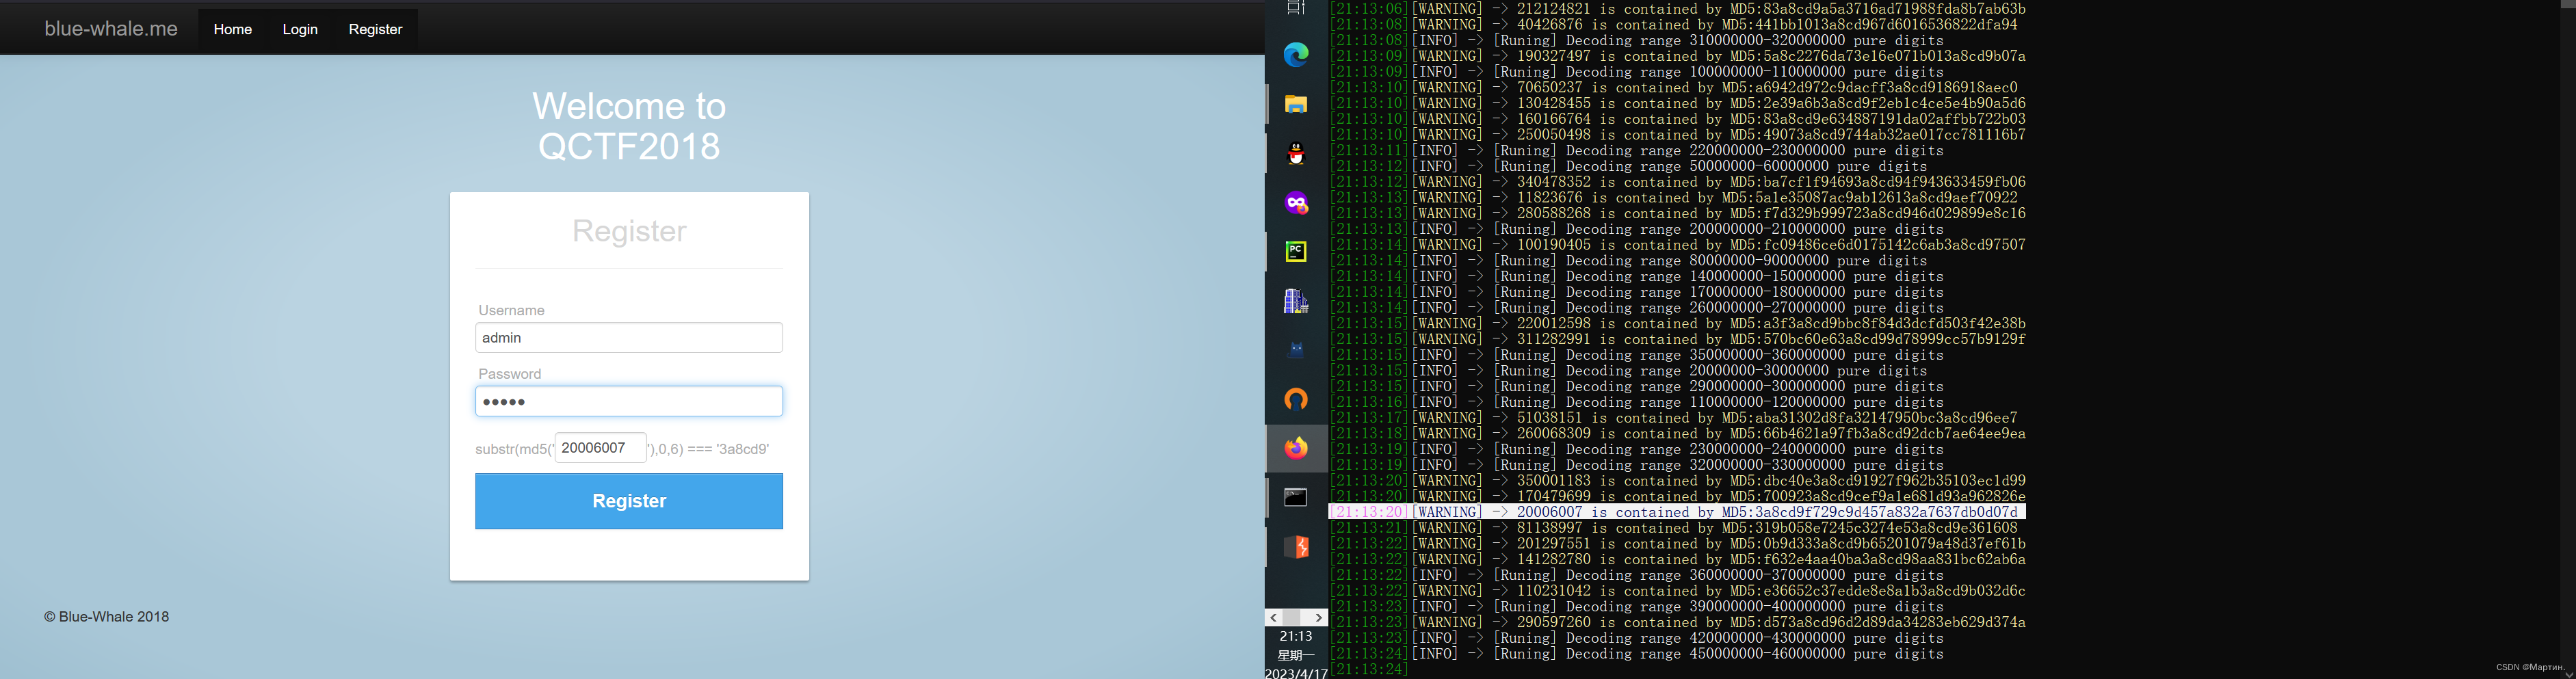Select the line with 81138997
Viewport: 2576px width, 679px height.
[1673, 527]
